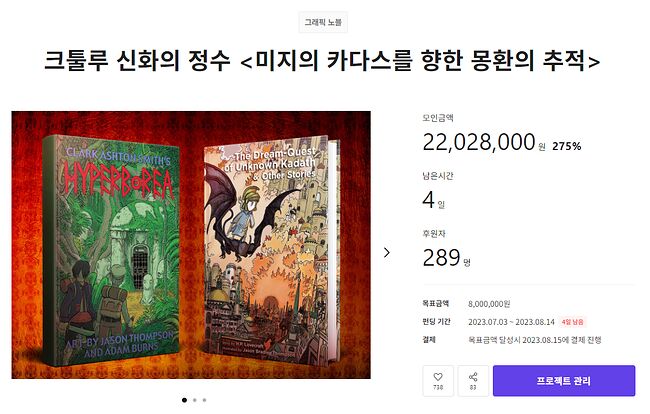Open the share icon menu
This screenshot has width=650, height=414.
[x=473, y=380]
